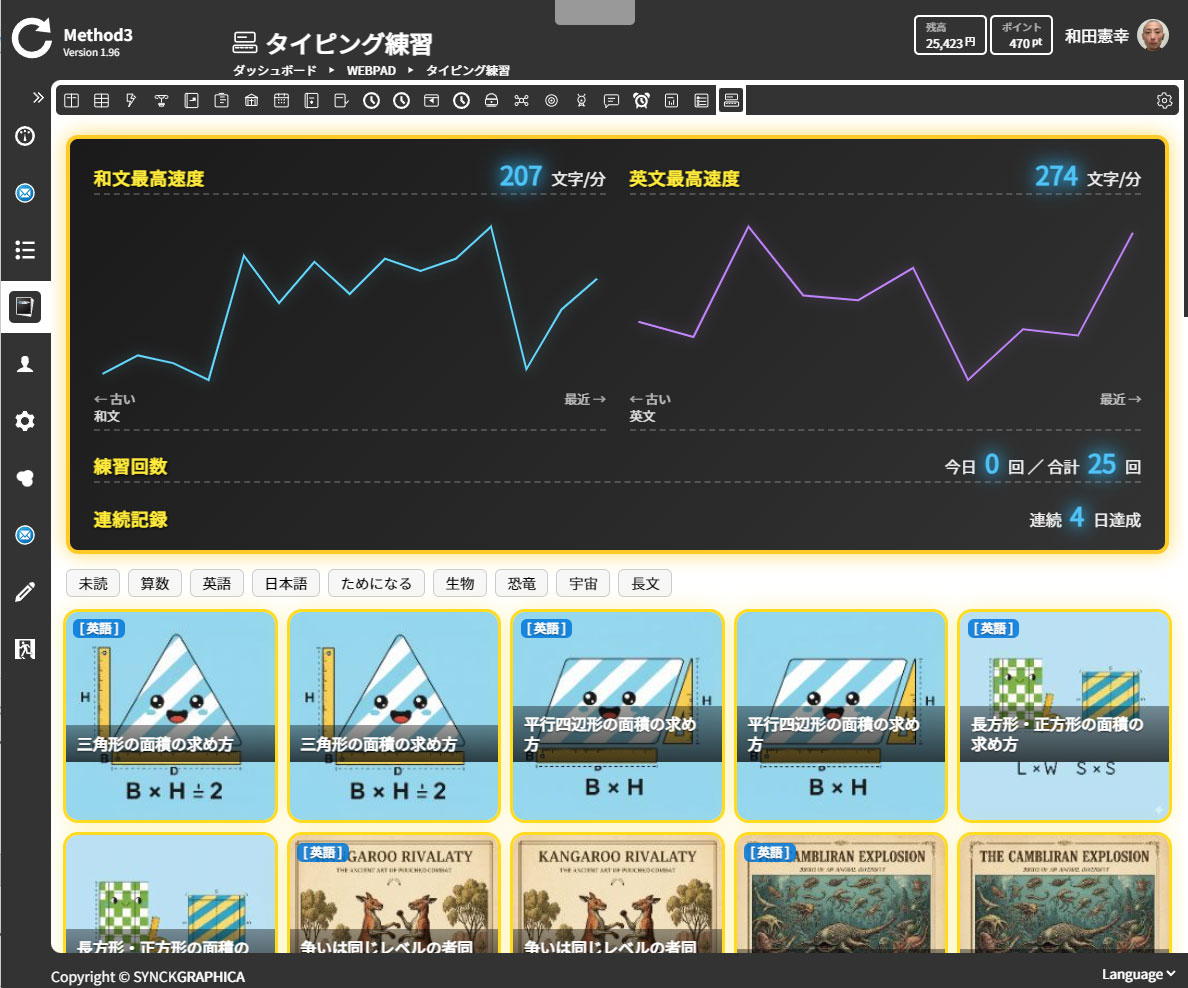Open the list icon in left sidebar
Screen dimensions: 1188x988
pos(26,250)
